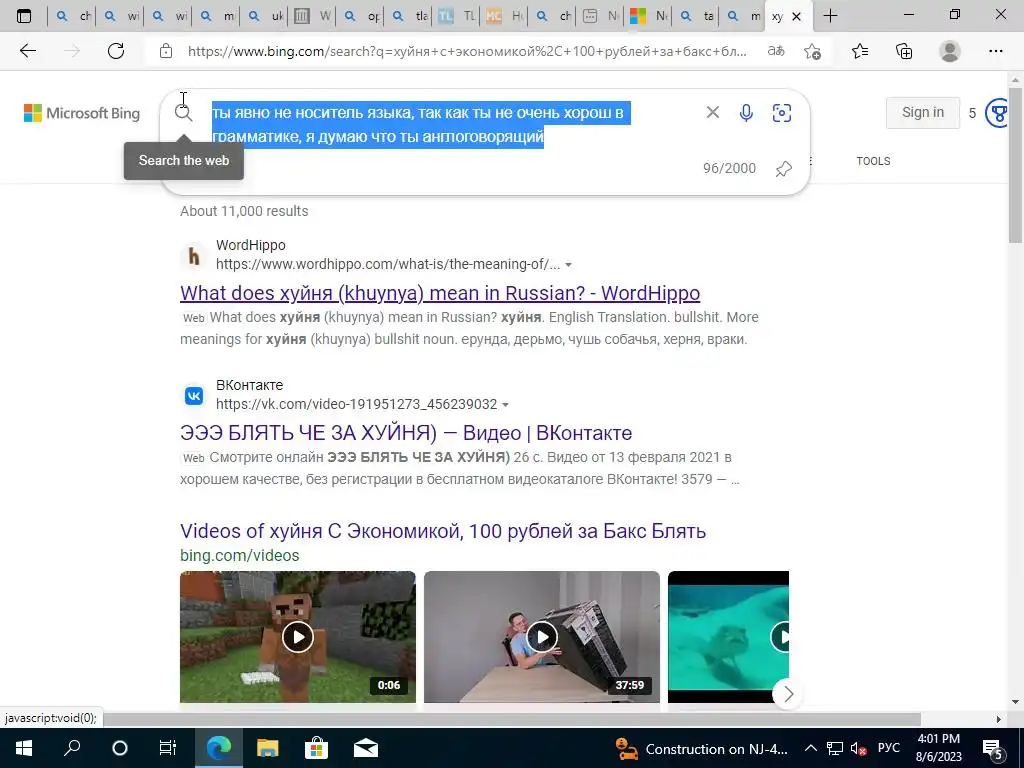Click the Edge icon in taskbar
This screenshot has width=1024, height=768.
[218, 748]
